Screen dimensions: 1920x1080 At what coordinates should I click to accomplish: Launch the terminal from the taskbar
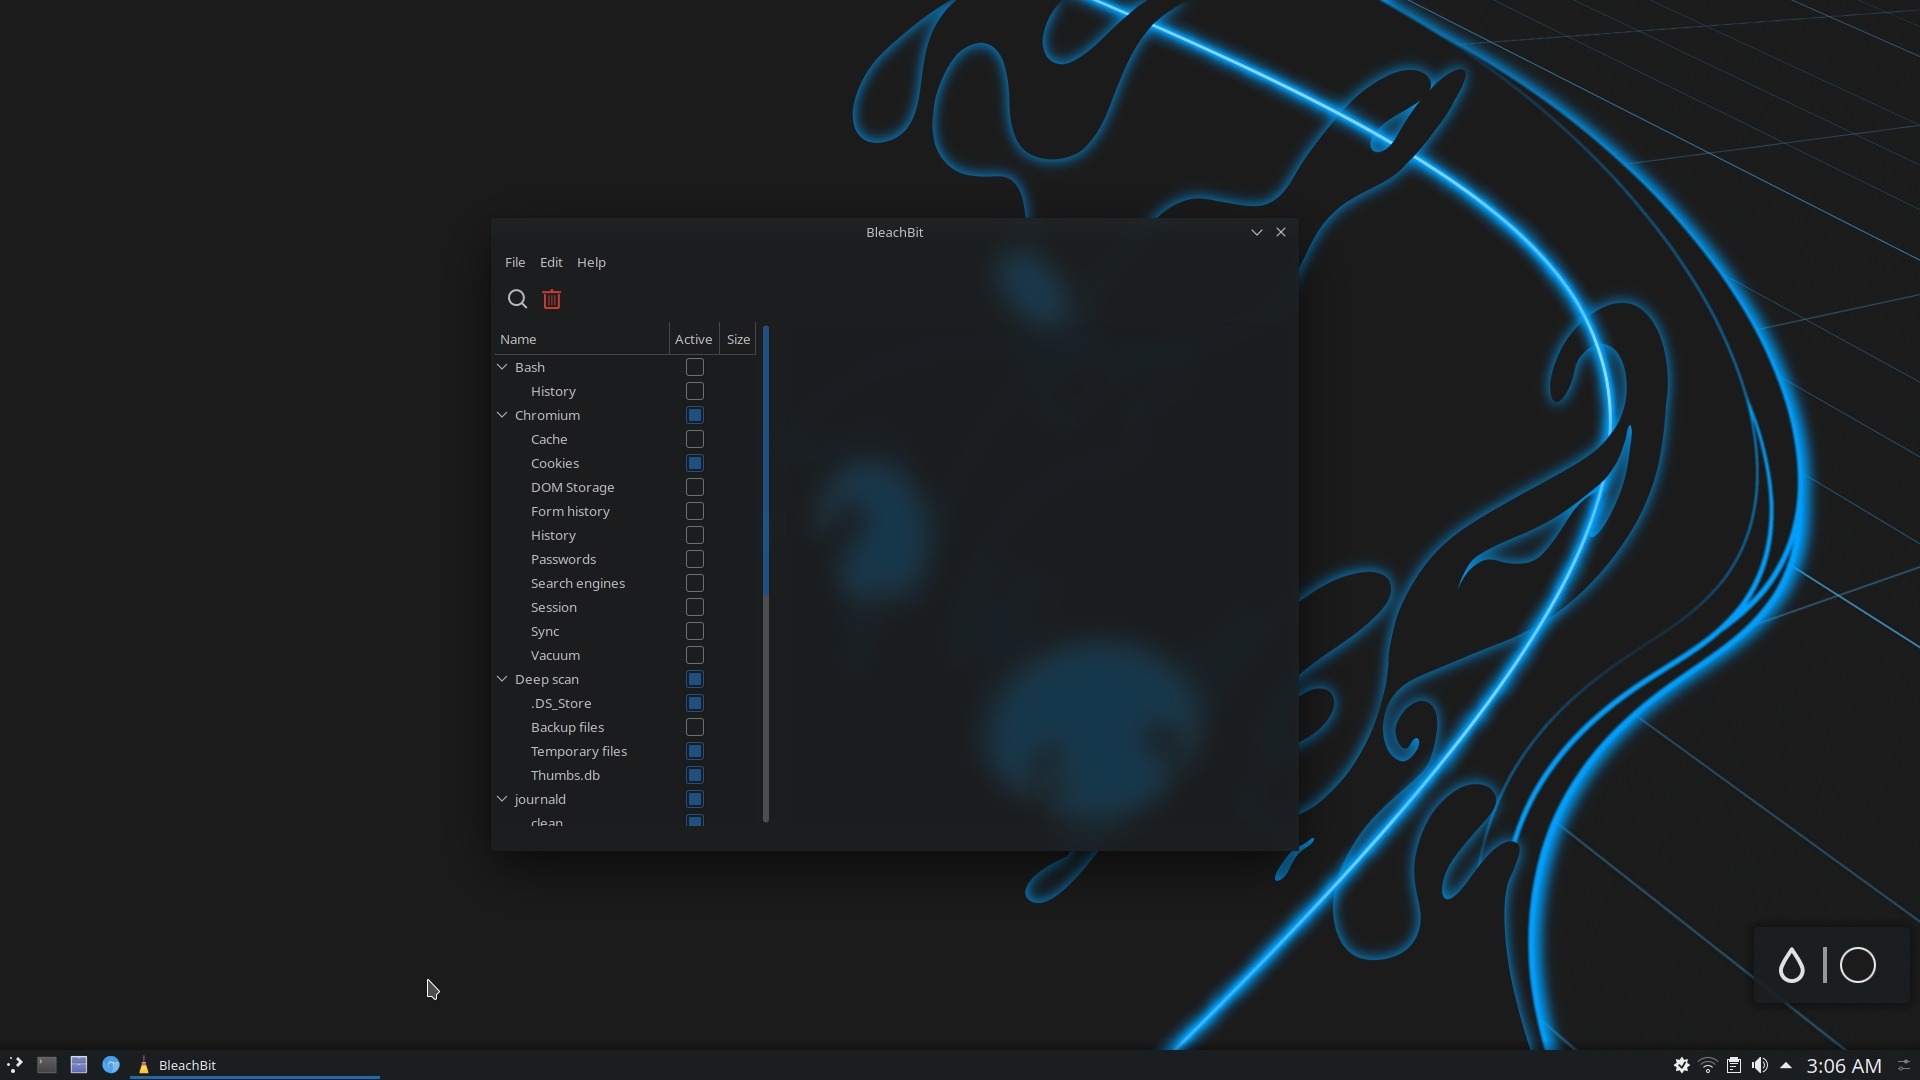click(47, 1065)
